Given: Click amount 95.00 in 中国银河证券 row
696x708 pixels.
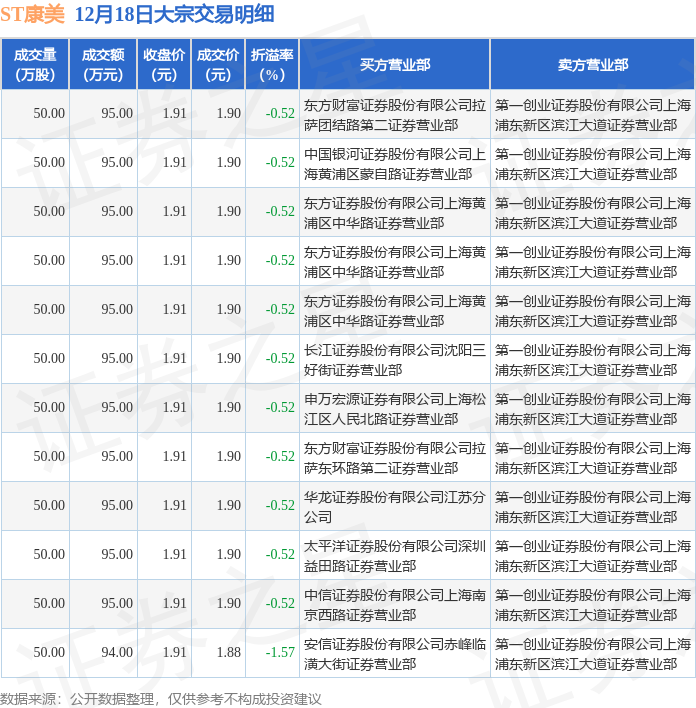Looking at the screenshot, I should 117,163.
